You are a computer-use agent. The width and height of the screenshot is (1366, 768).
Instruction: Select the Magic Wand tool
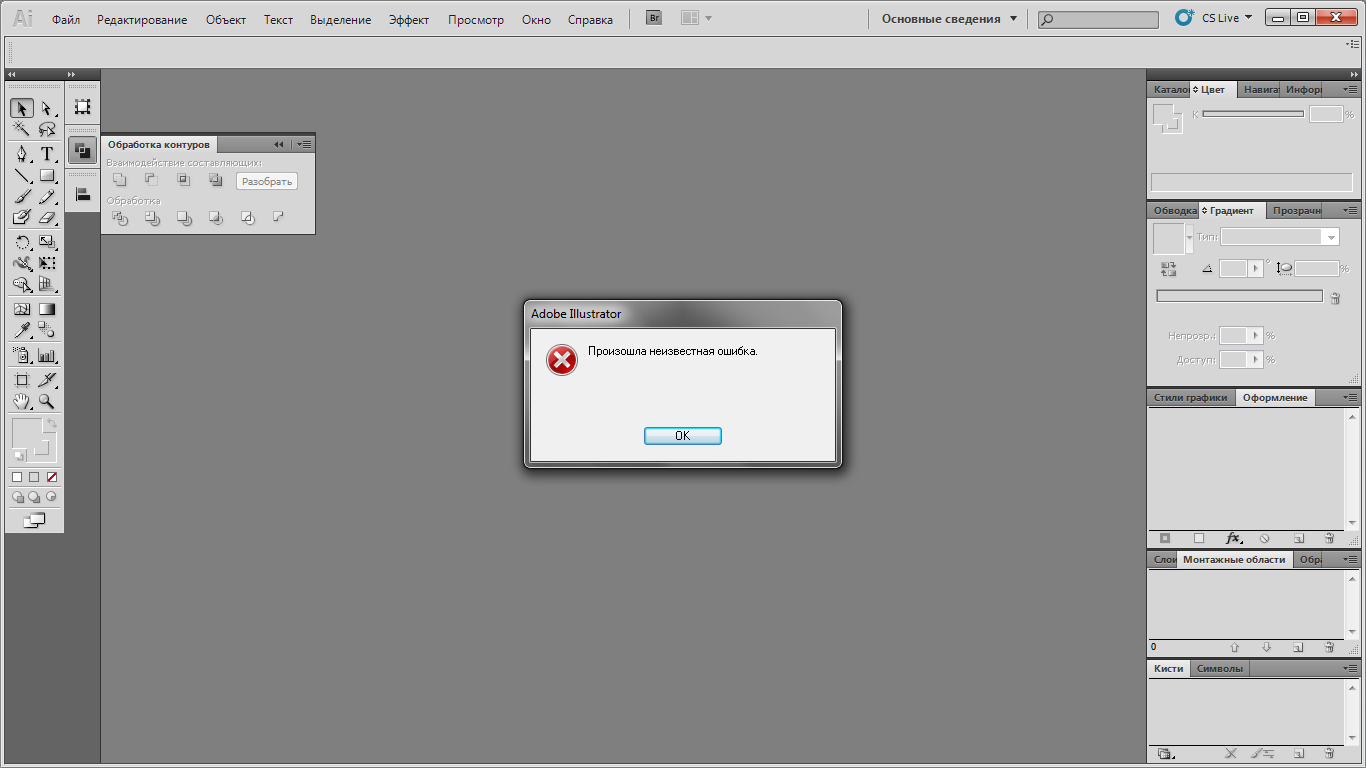[22, 129]
